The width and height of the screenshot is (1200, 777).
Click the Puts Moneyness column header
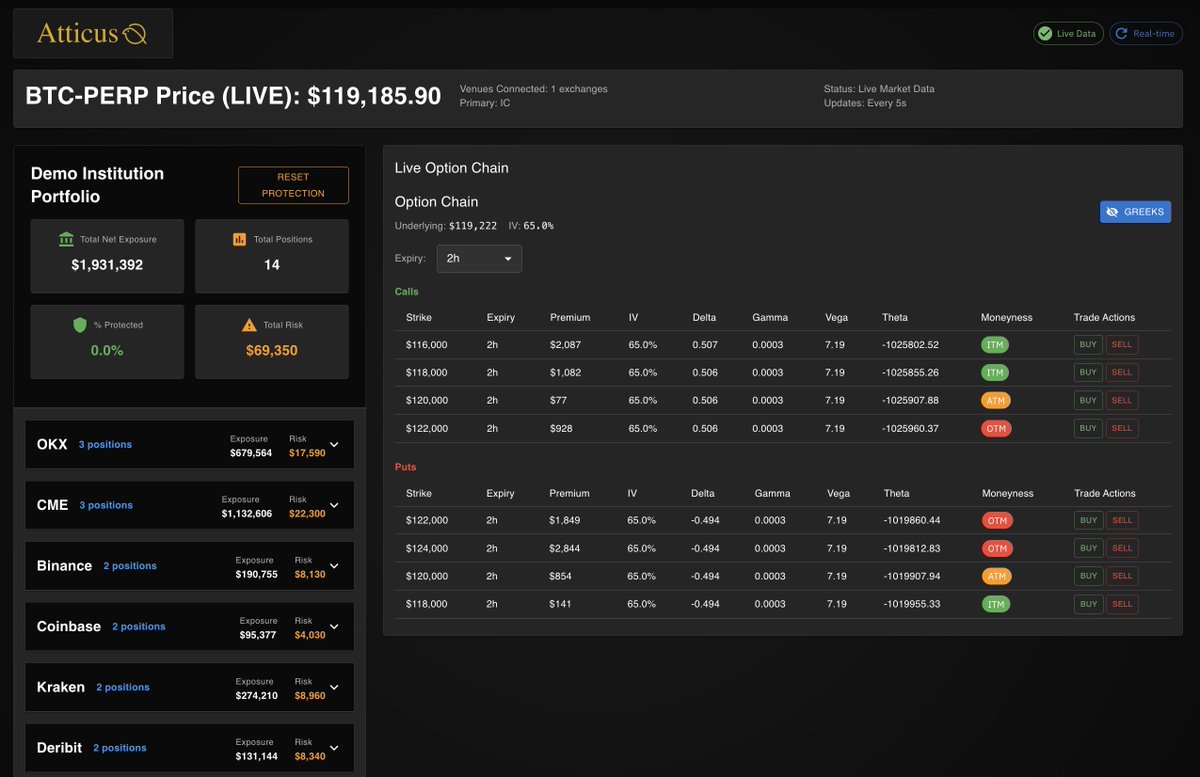point(1008,494)
